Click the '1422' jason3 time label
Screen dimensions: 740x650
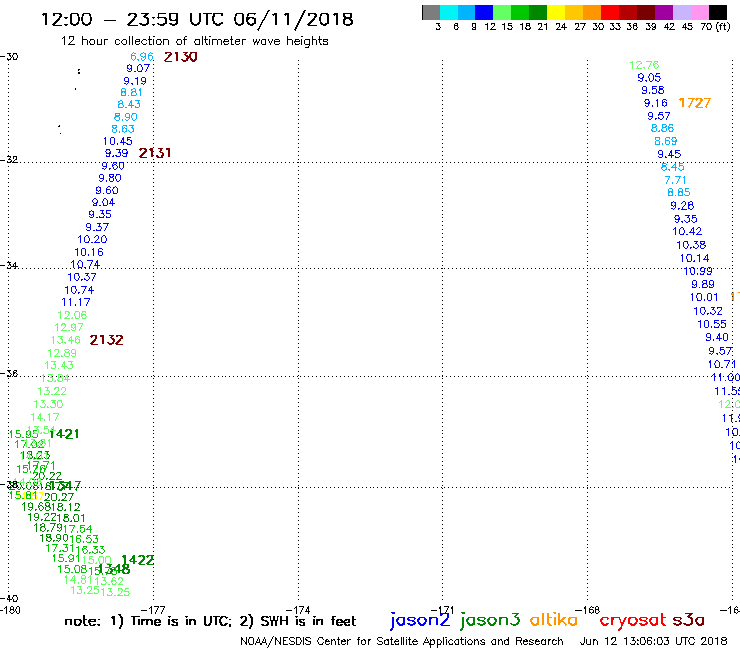pyautogui.click(x=138, y=560)
